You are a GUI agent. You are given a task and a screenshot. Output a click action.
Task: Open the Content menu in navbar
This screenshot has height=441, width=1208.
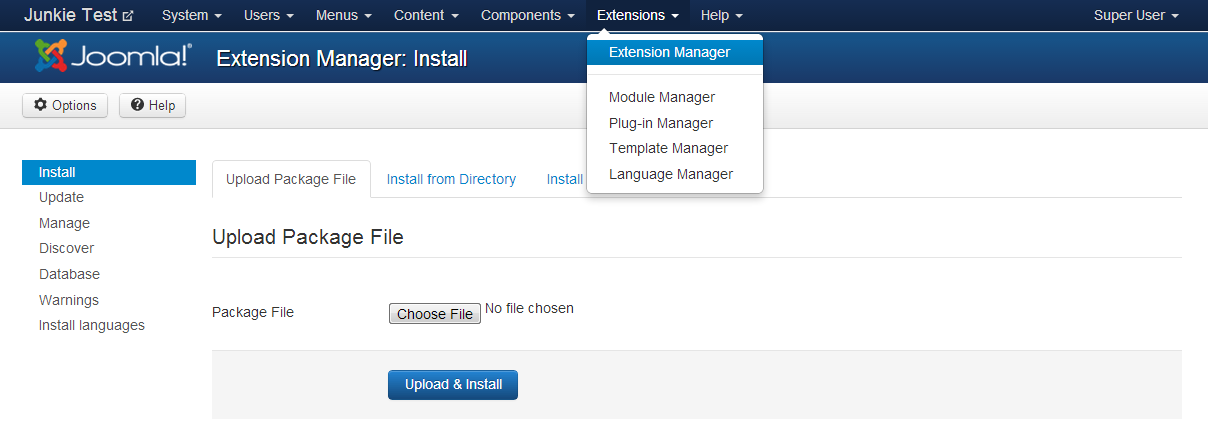click(x=426, y=16)
